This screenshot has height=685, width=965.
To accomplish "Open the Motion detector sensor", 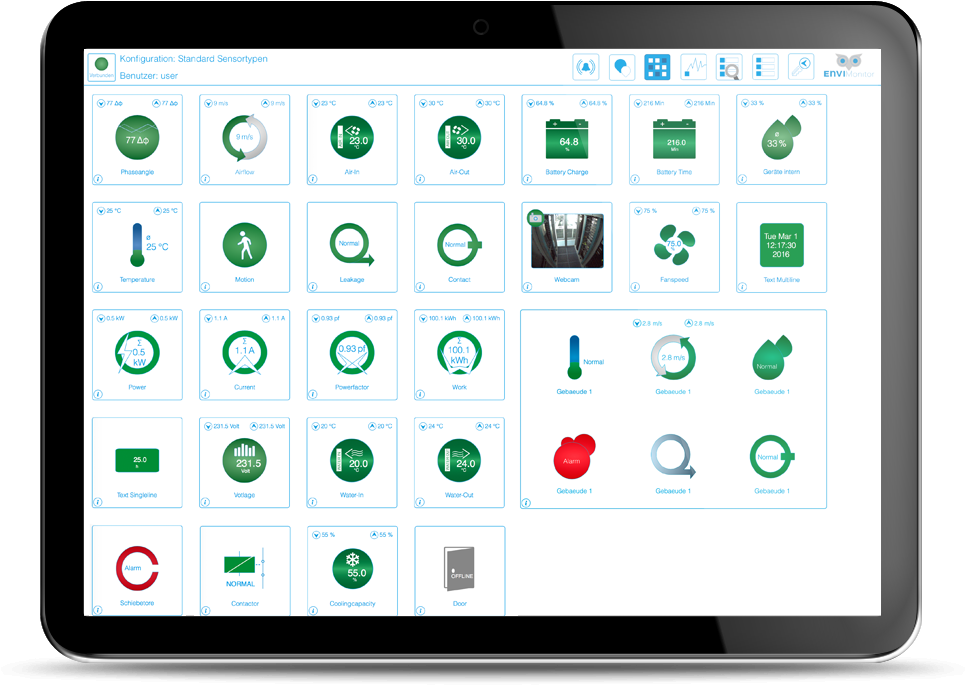I will [244, 245].
